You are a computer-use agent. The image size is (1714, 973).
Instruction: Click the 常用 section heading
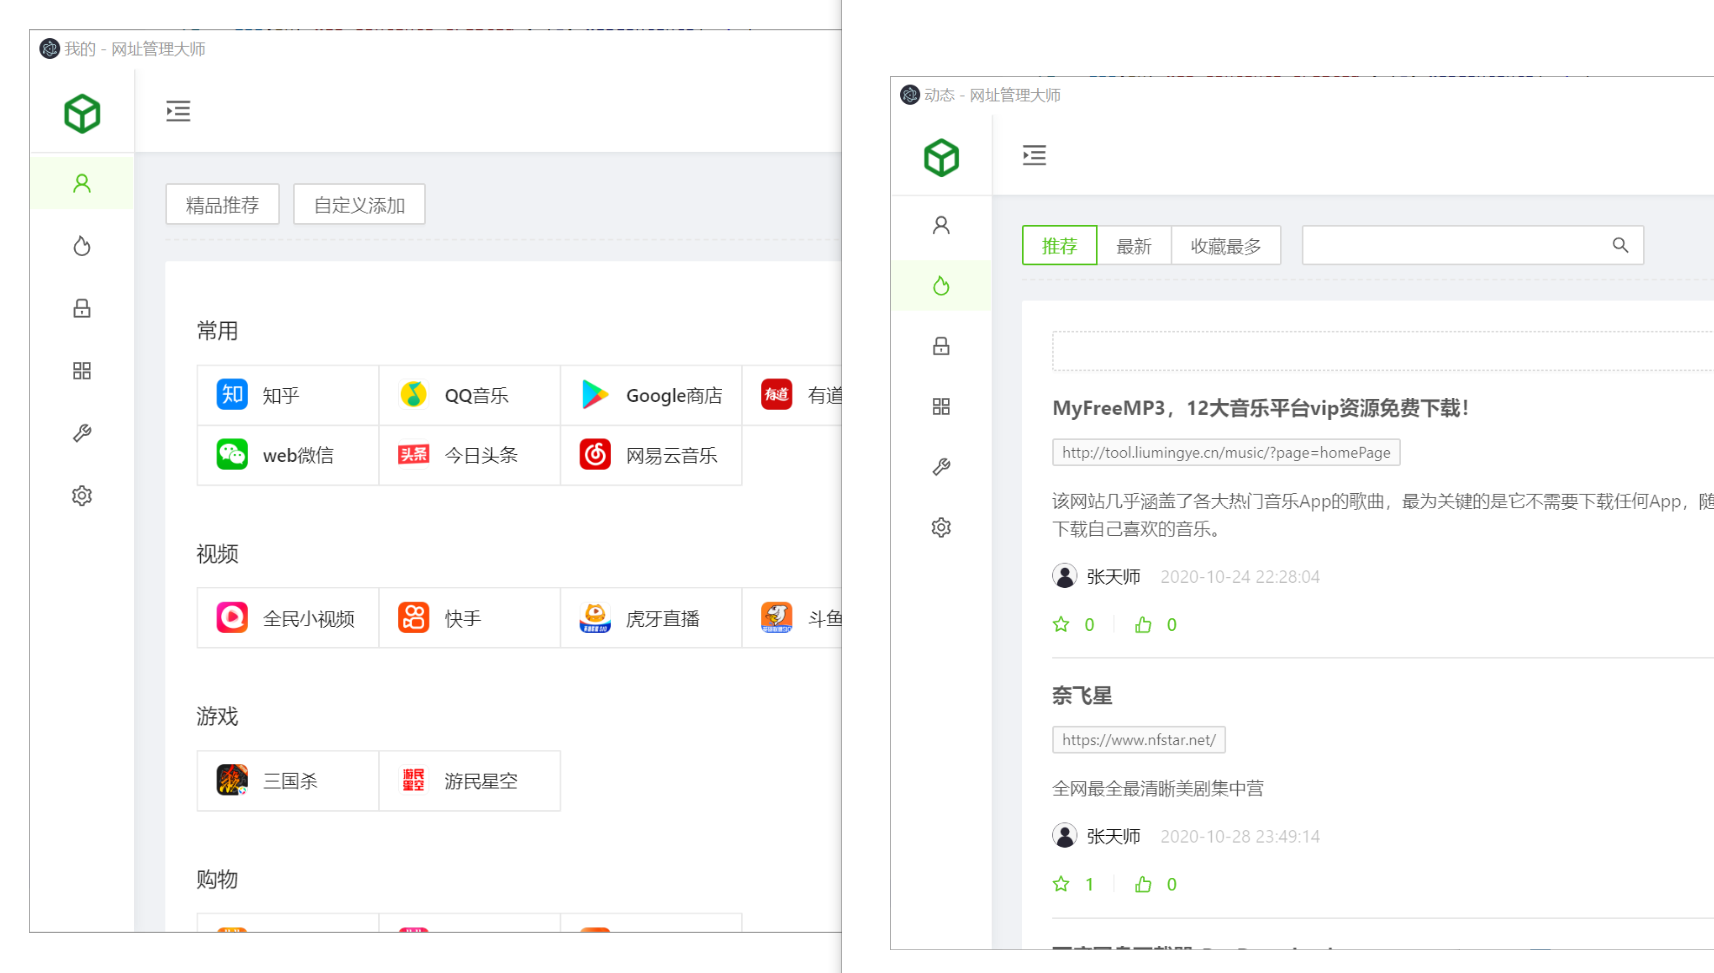click(217, 331)
